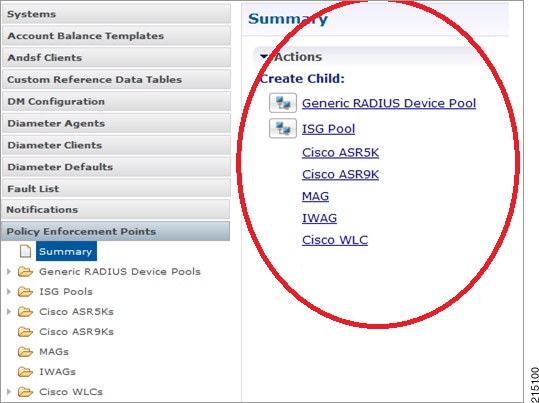Select the highlighted Summary tree node
This screenshot has height=403, width=539.
coord(66,251)
